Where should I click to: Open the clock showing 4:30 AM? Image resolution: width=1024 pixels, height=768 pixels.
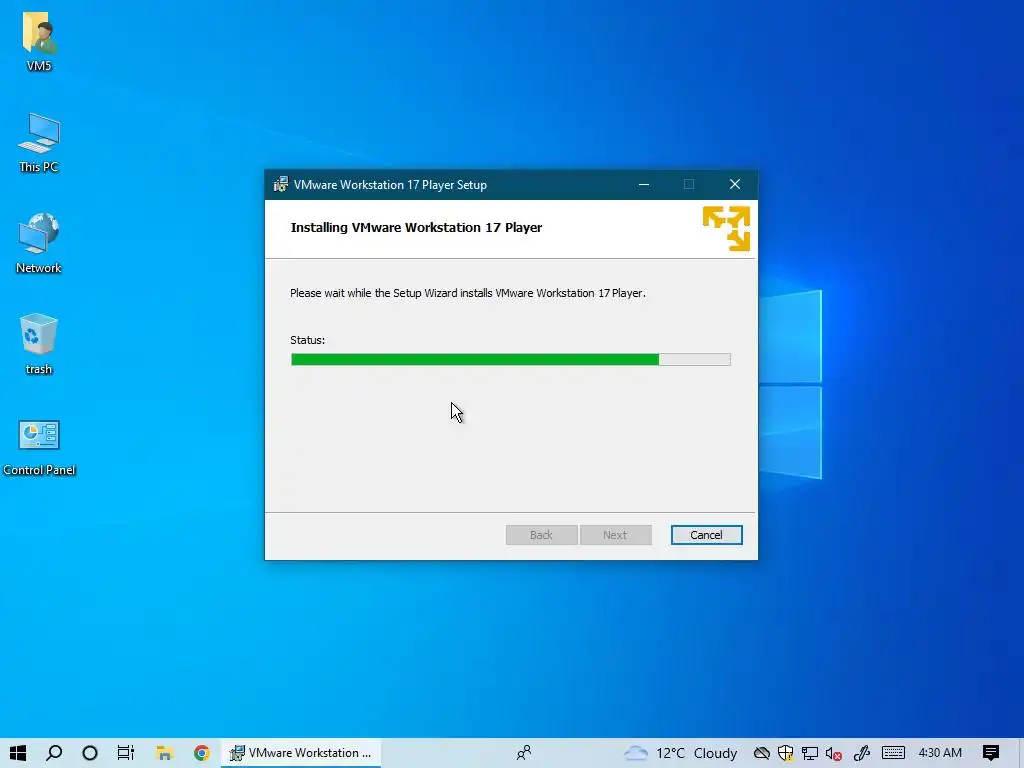(x=940, y=753)
